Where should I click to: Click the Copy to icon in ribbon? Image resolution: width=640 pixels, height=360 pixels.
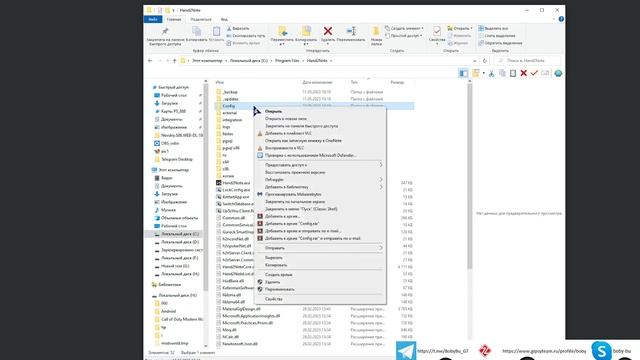tap(306, 31)
